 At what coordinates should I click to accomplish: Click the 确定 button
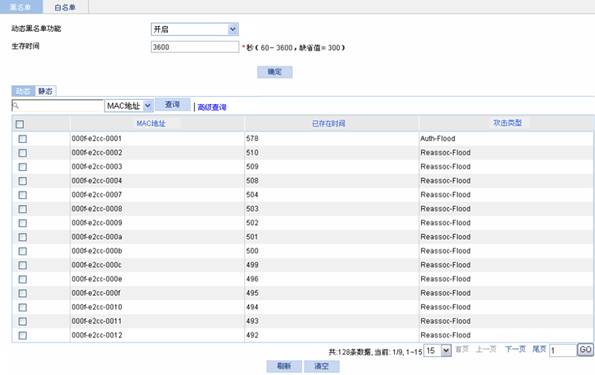(275, 72)
